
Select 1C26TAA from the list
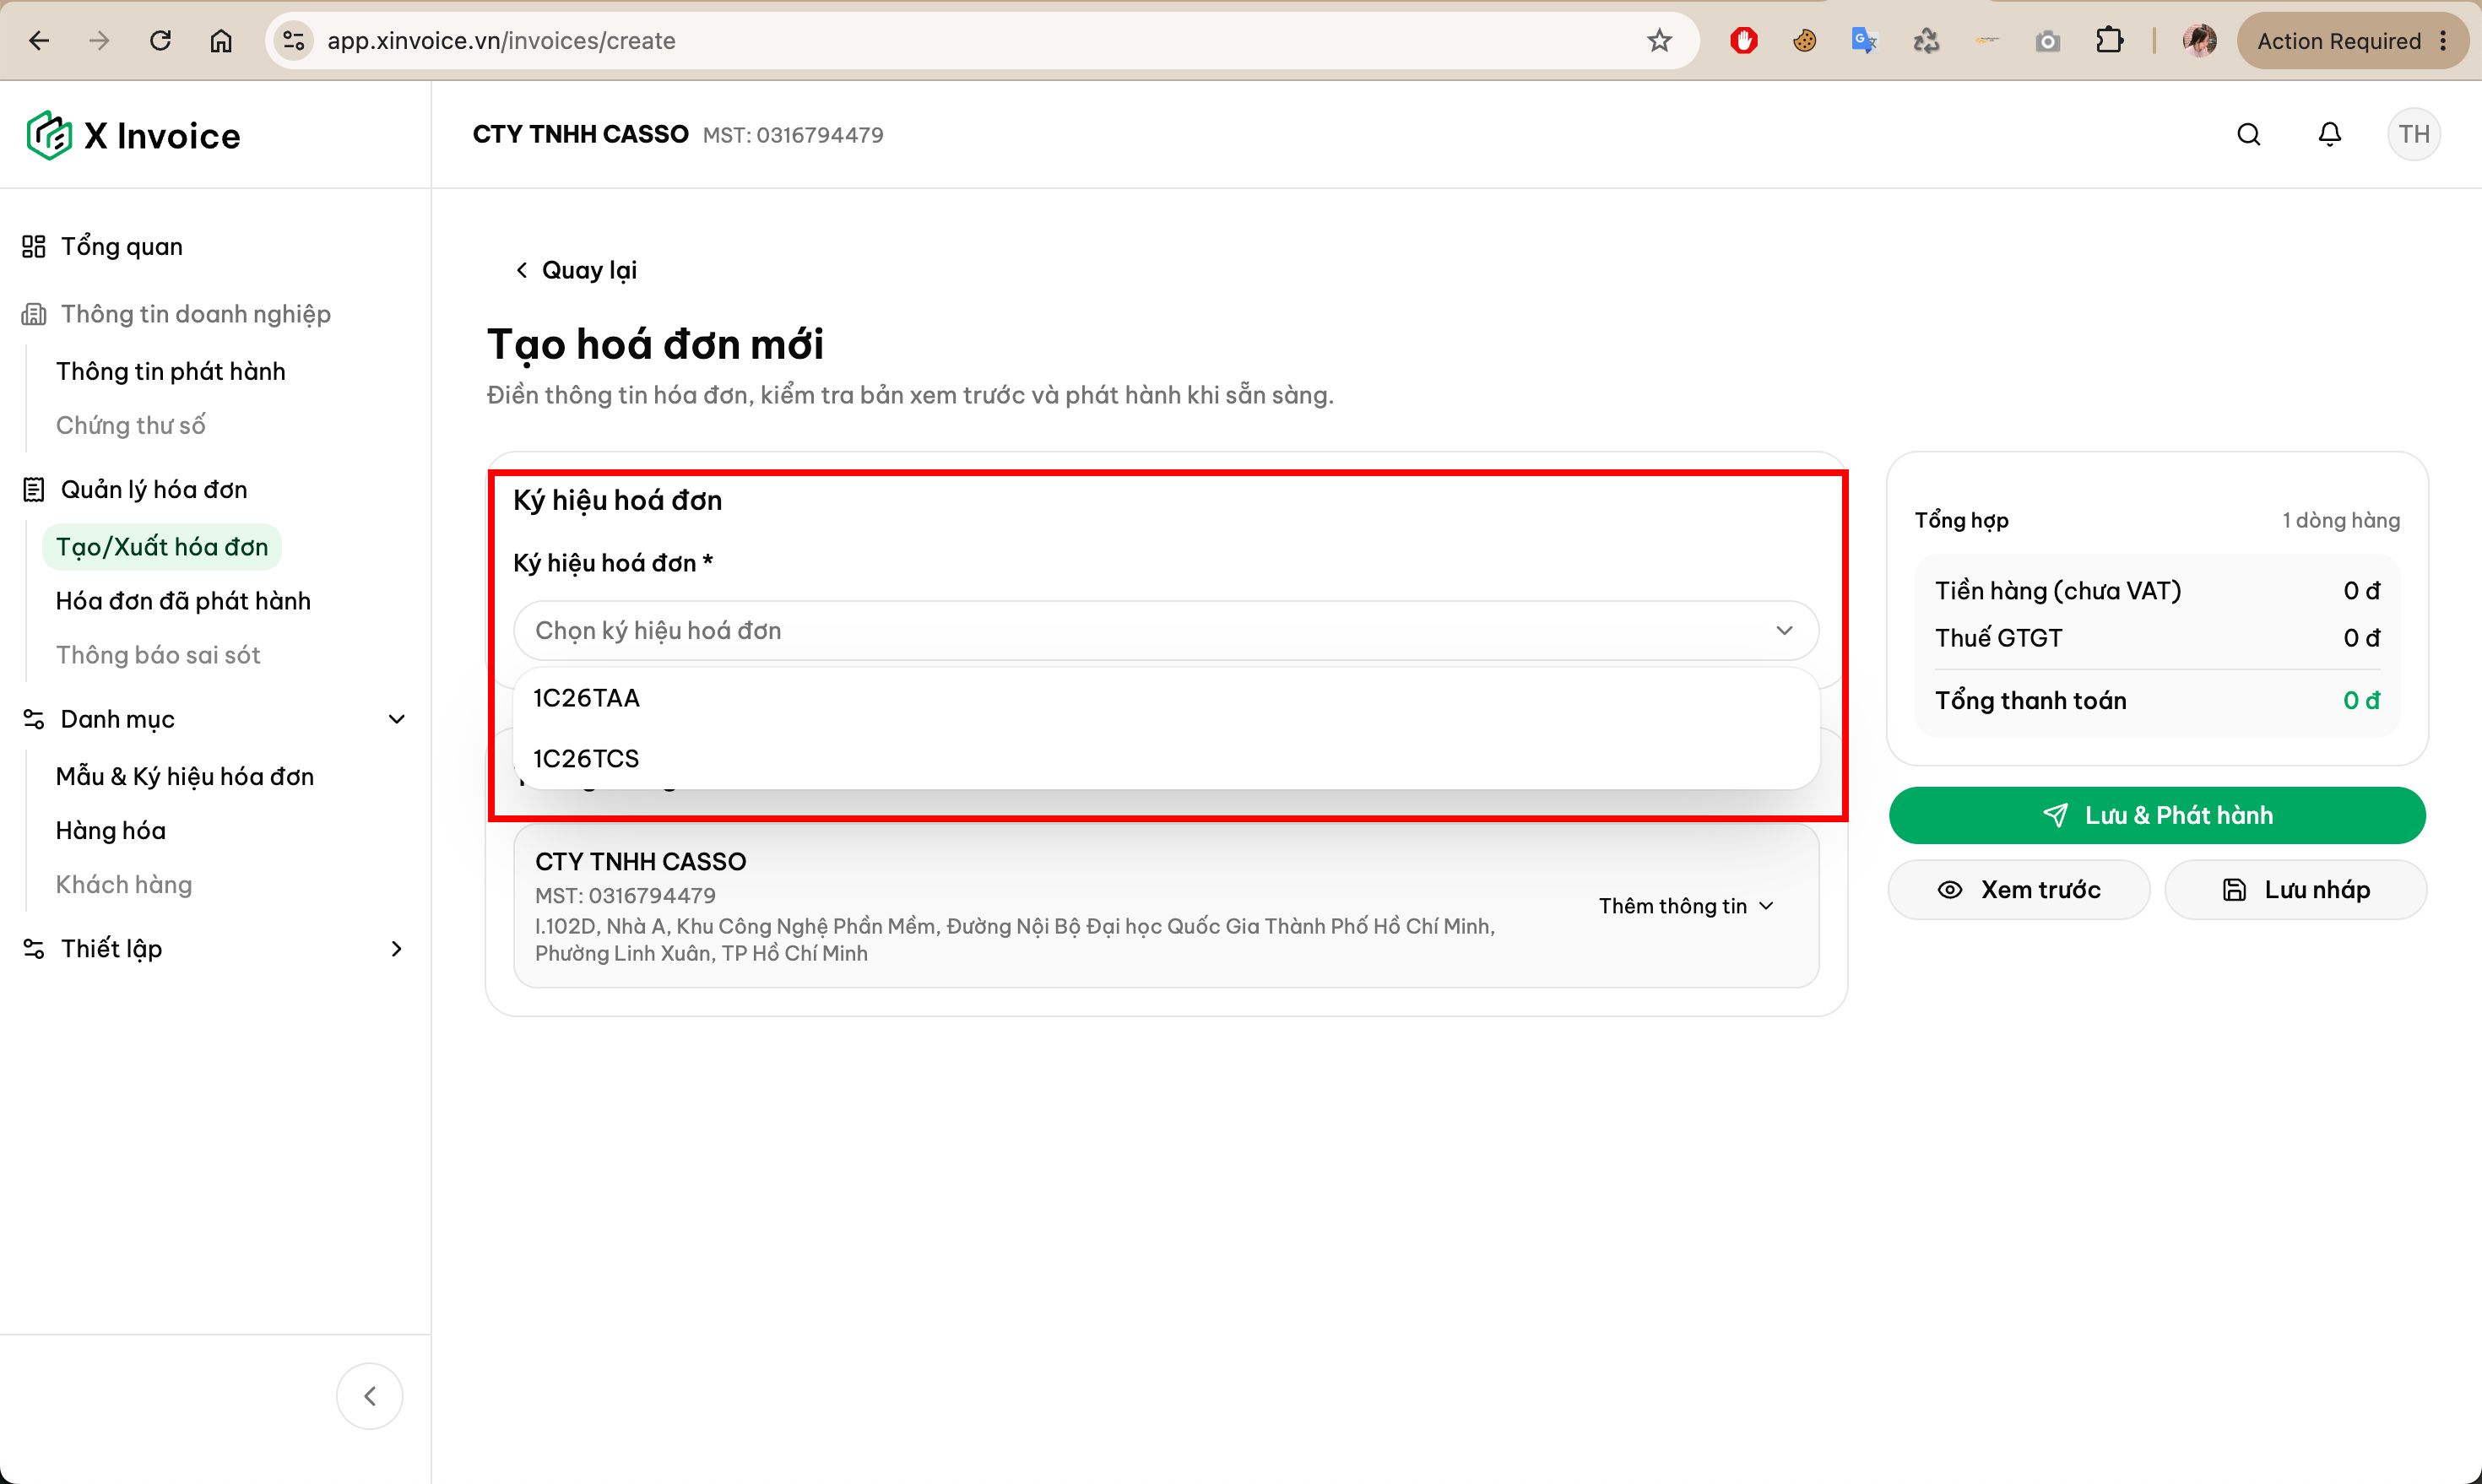(1165, 697)
